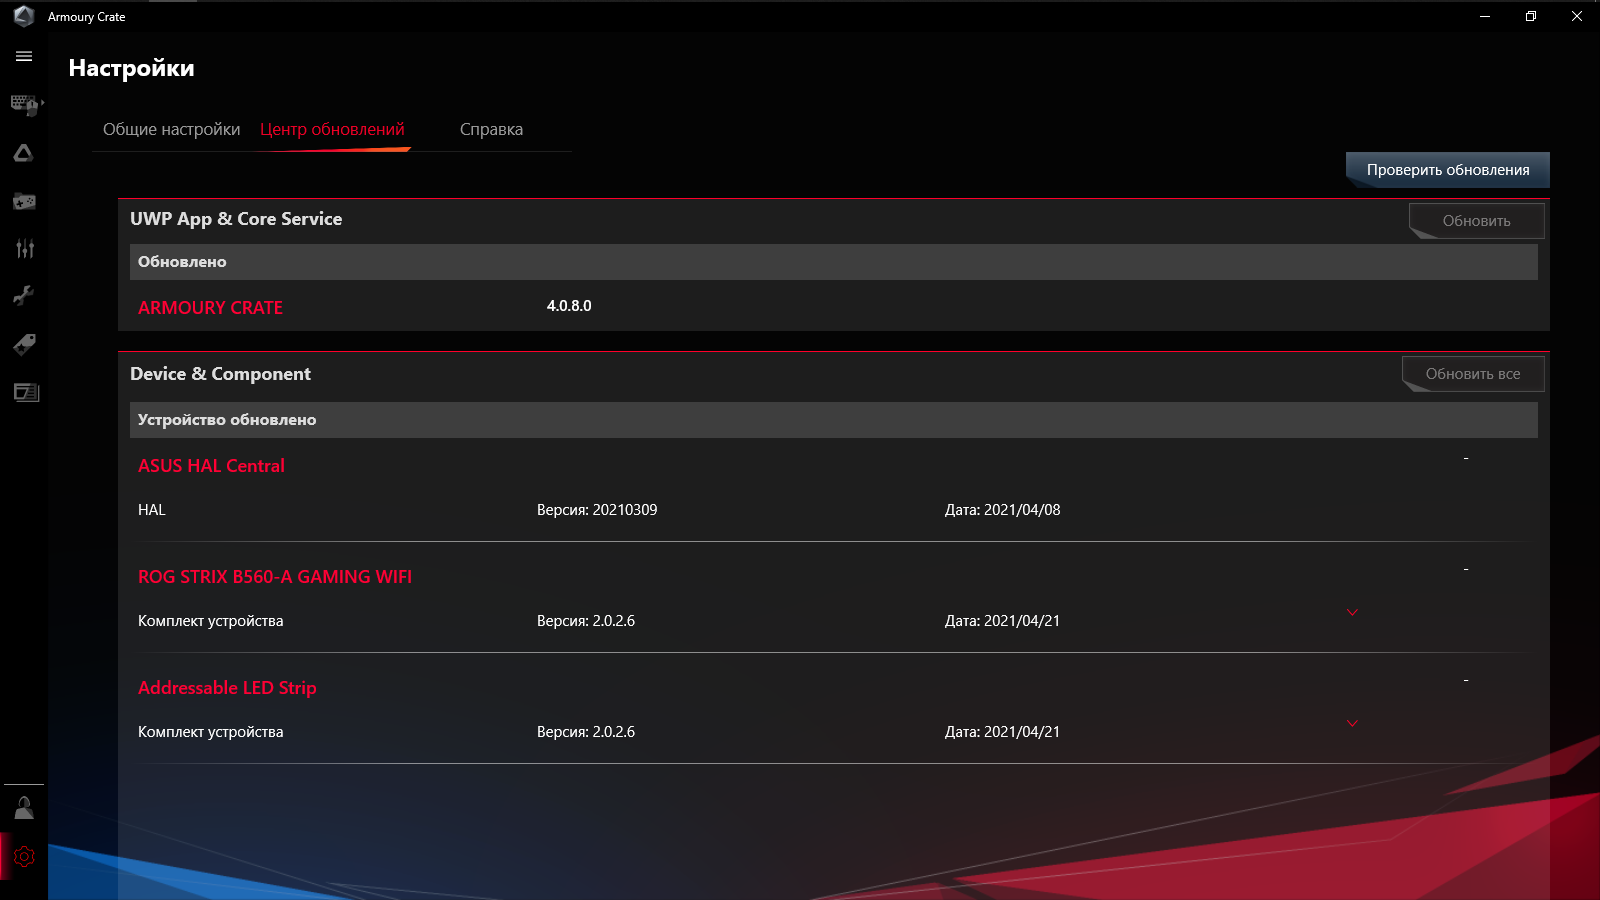Select the Центр обновлений tab
Screen dimensions: 1600x900
tap(332, 129)
